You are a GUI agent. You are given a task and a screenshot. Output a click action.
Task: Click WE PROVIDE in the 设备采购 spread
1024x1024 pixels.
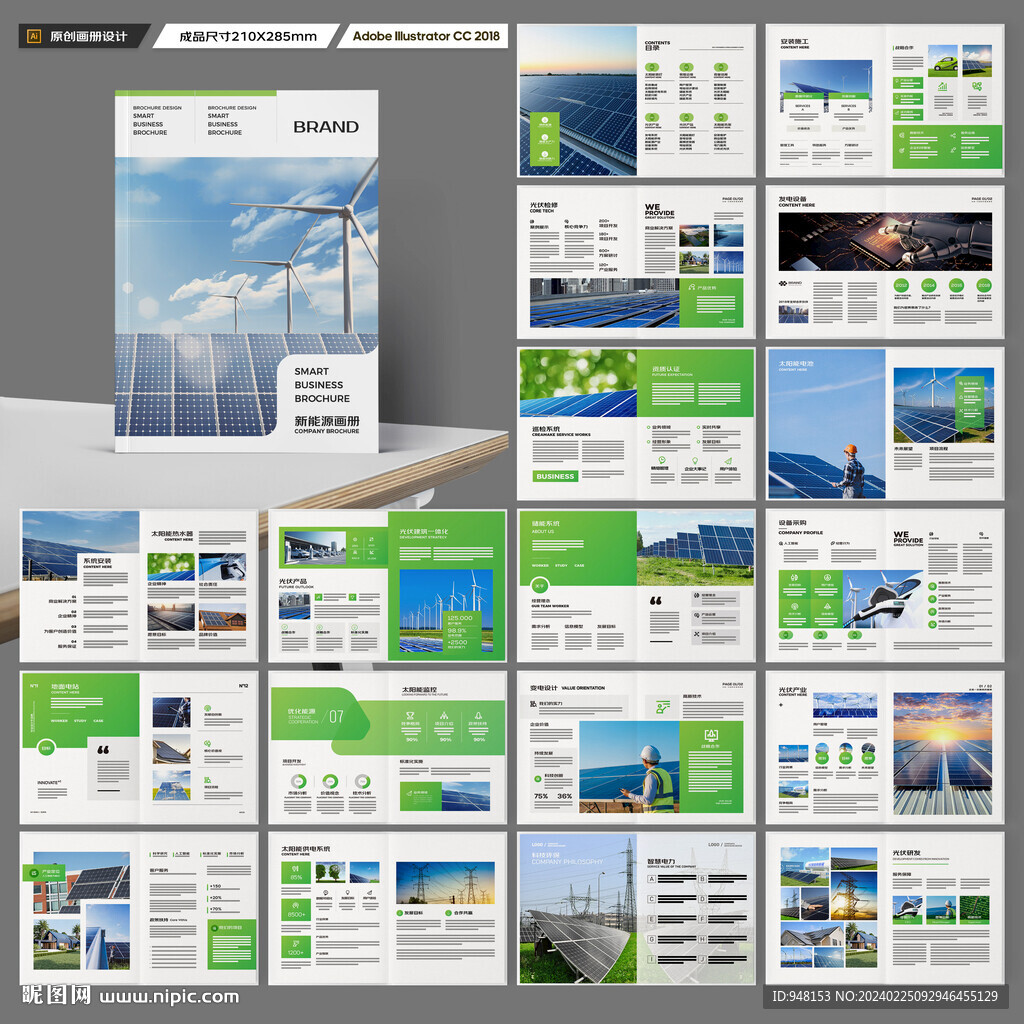[x=908, y=537]
